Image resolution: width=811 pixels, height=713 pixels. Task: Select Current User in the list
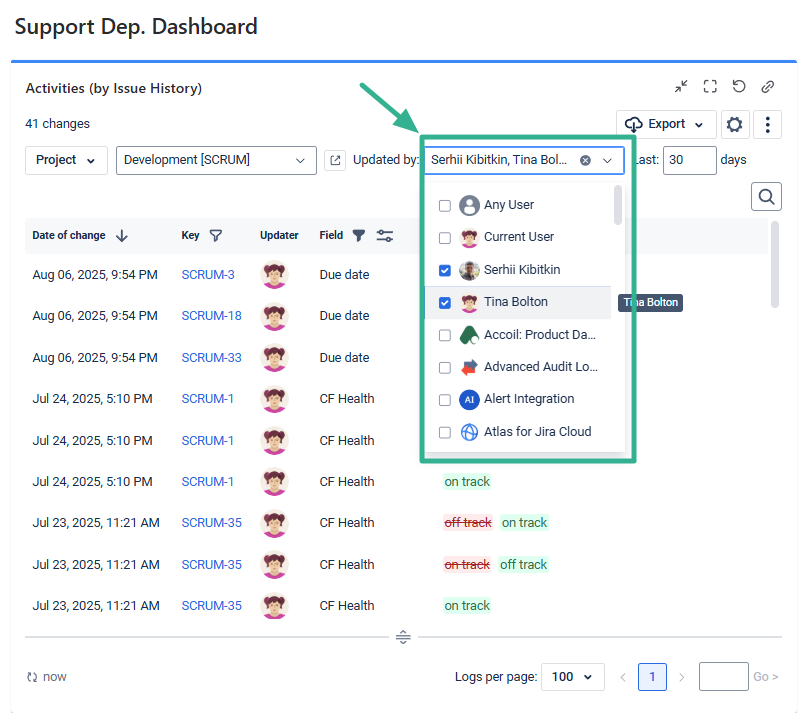518,237
